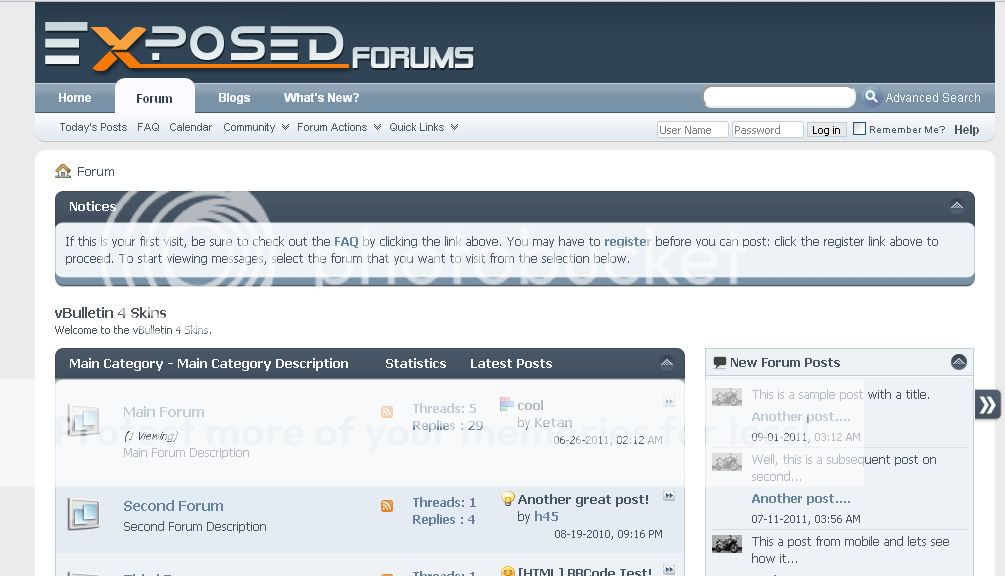The image size is (1005, 576).
Task: Click the home icon beside Forum breadcrumb
Action: click(x=63, y=171)
